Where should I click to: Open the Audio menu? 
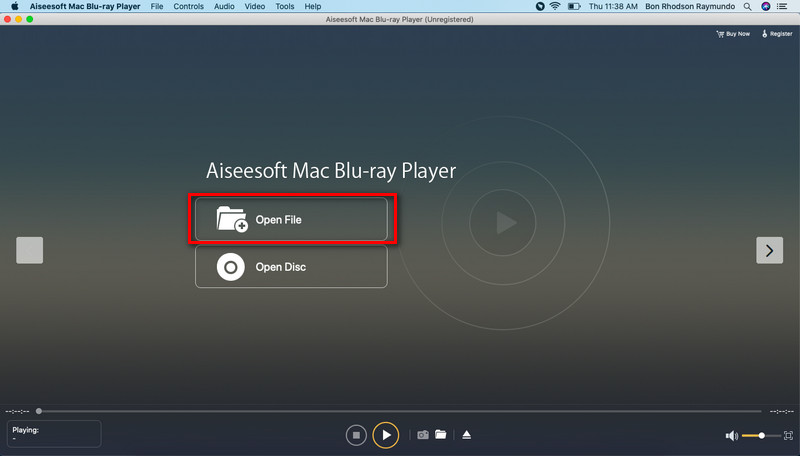[x=224, y=6]
